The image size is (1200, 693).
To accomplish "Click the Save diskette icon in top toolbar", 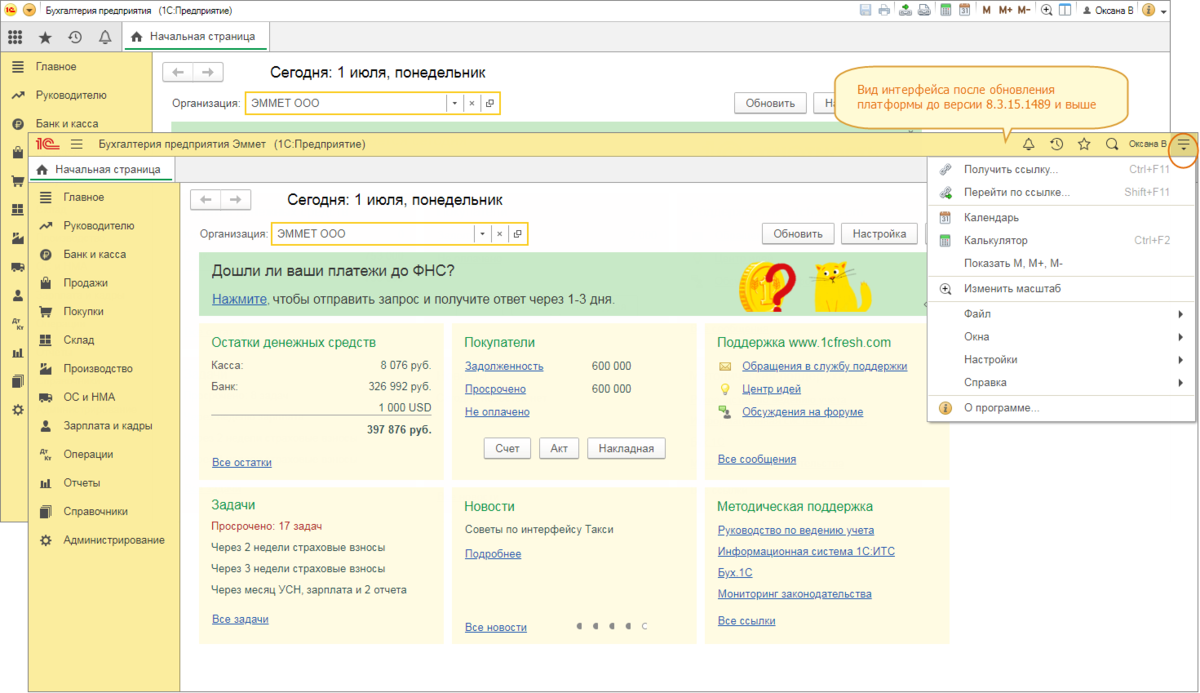I will [x=866, y=10].
